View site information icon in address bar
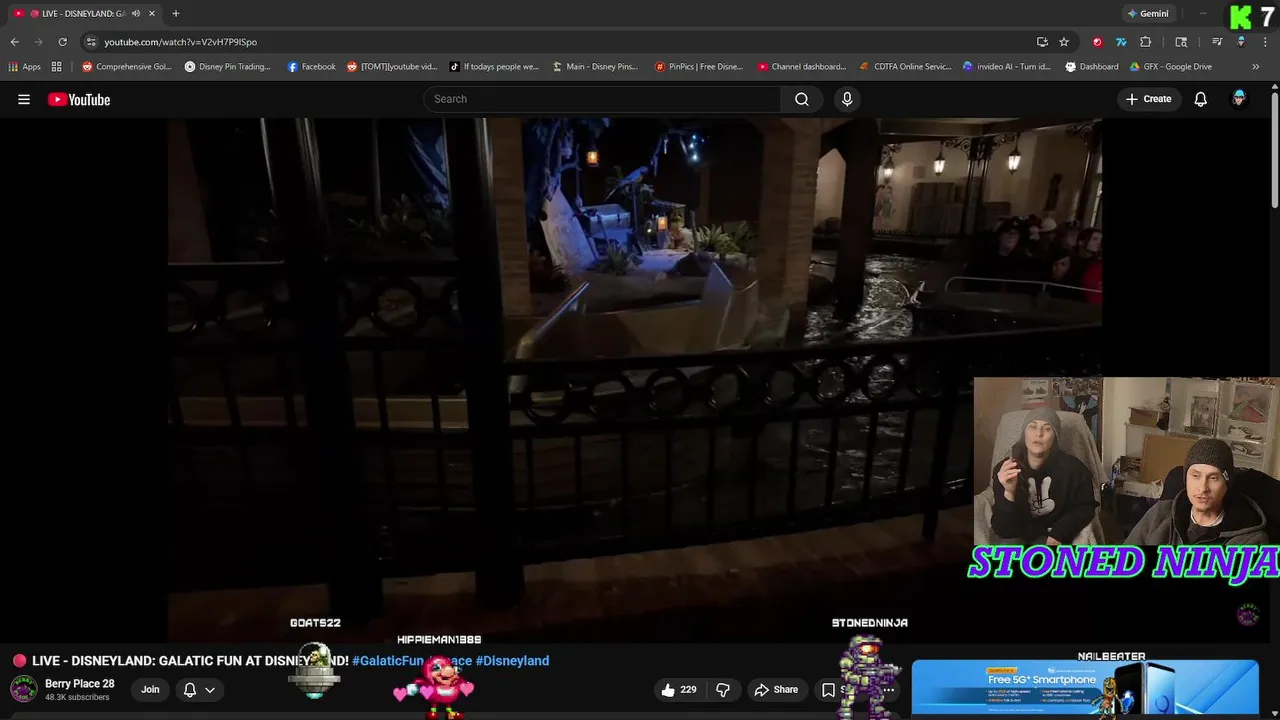The height and width of the screenshot is (720, 1280). [91, 42]
